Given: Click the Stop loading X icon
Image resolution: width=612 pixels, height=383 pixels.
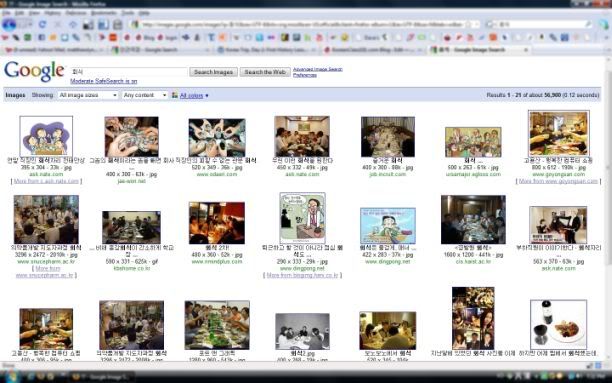Looking at the screenshot, I should pos(58,25).
